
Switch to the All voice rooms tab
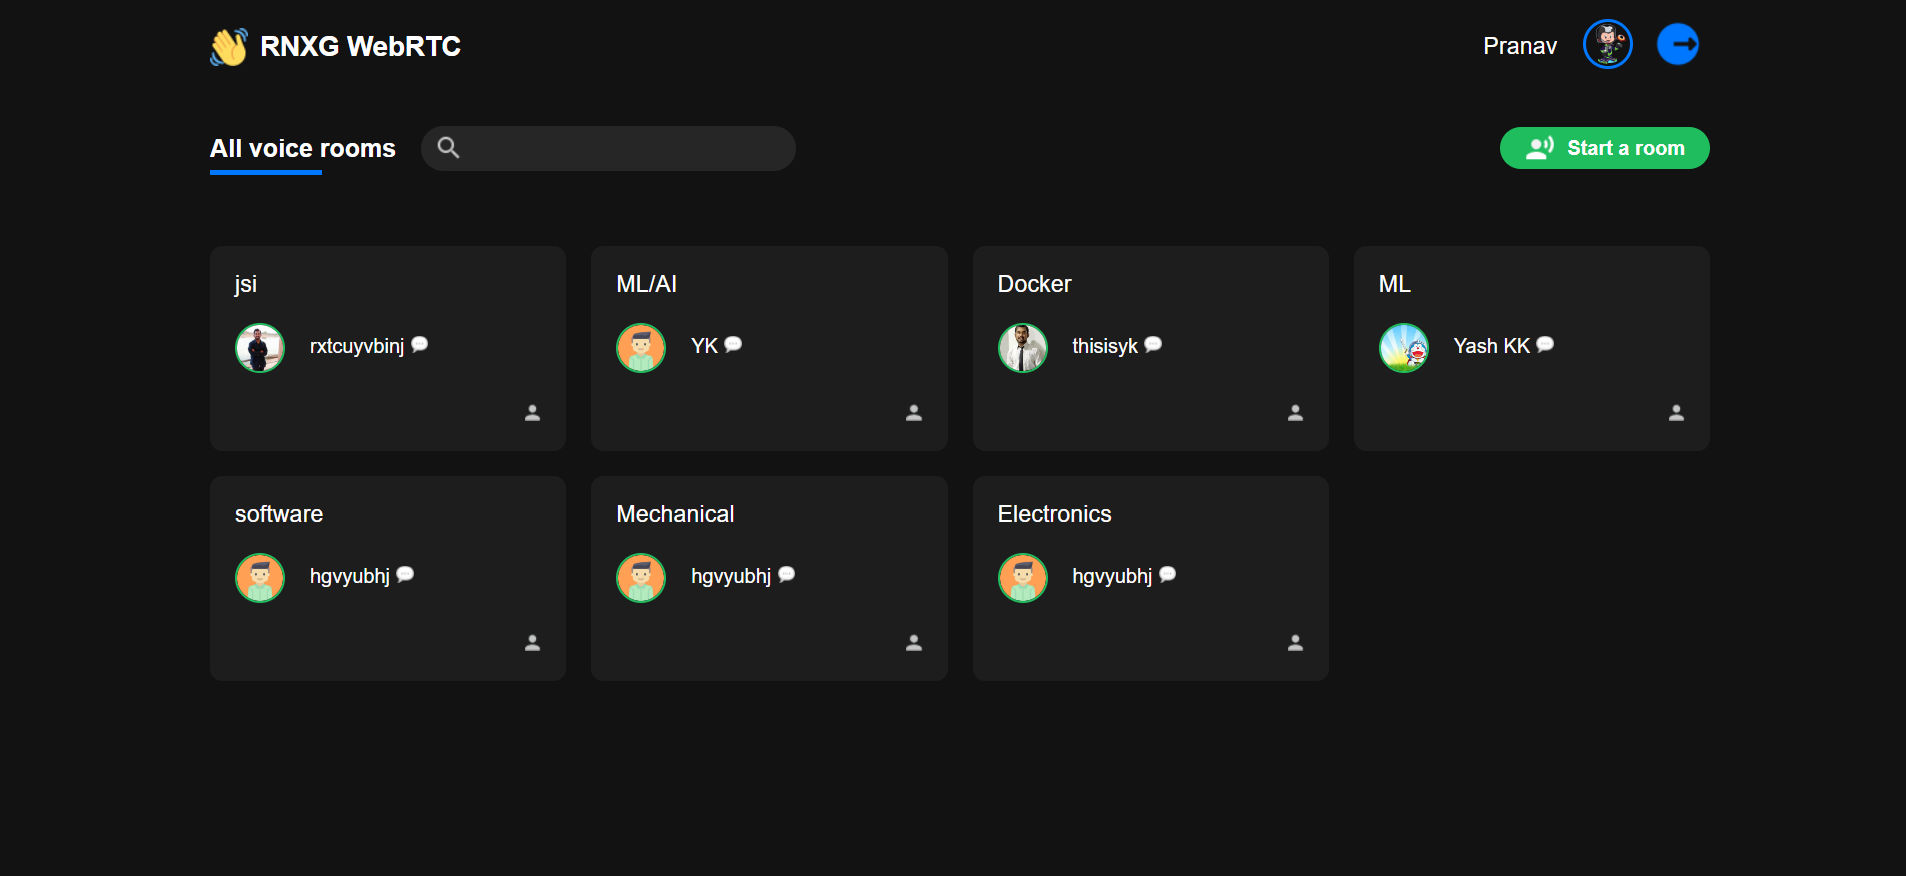tap(302, 148)
